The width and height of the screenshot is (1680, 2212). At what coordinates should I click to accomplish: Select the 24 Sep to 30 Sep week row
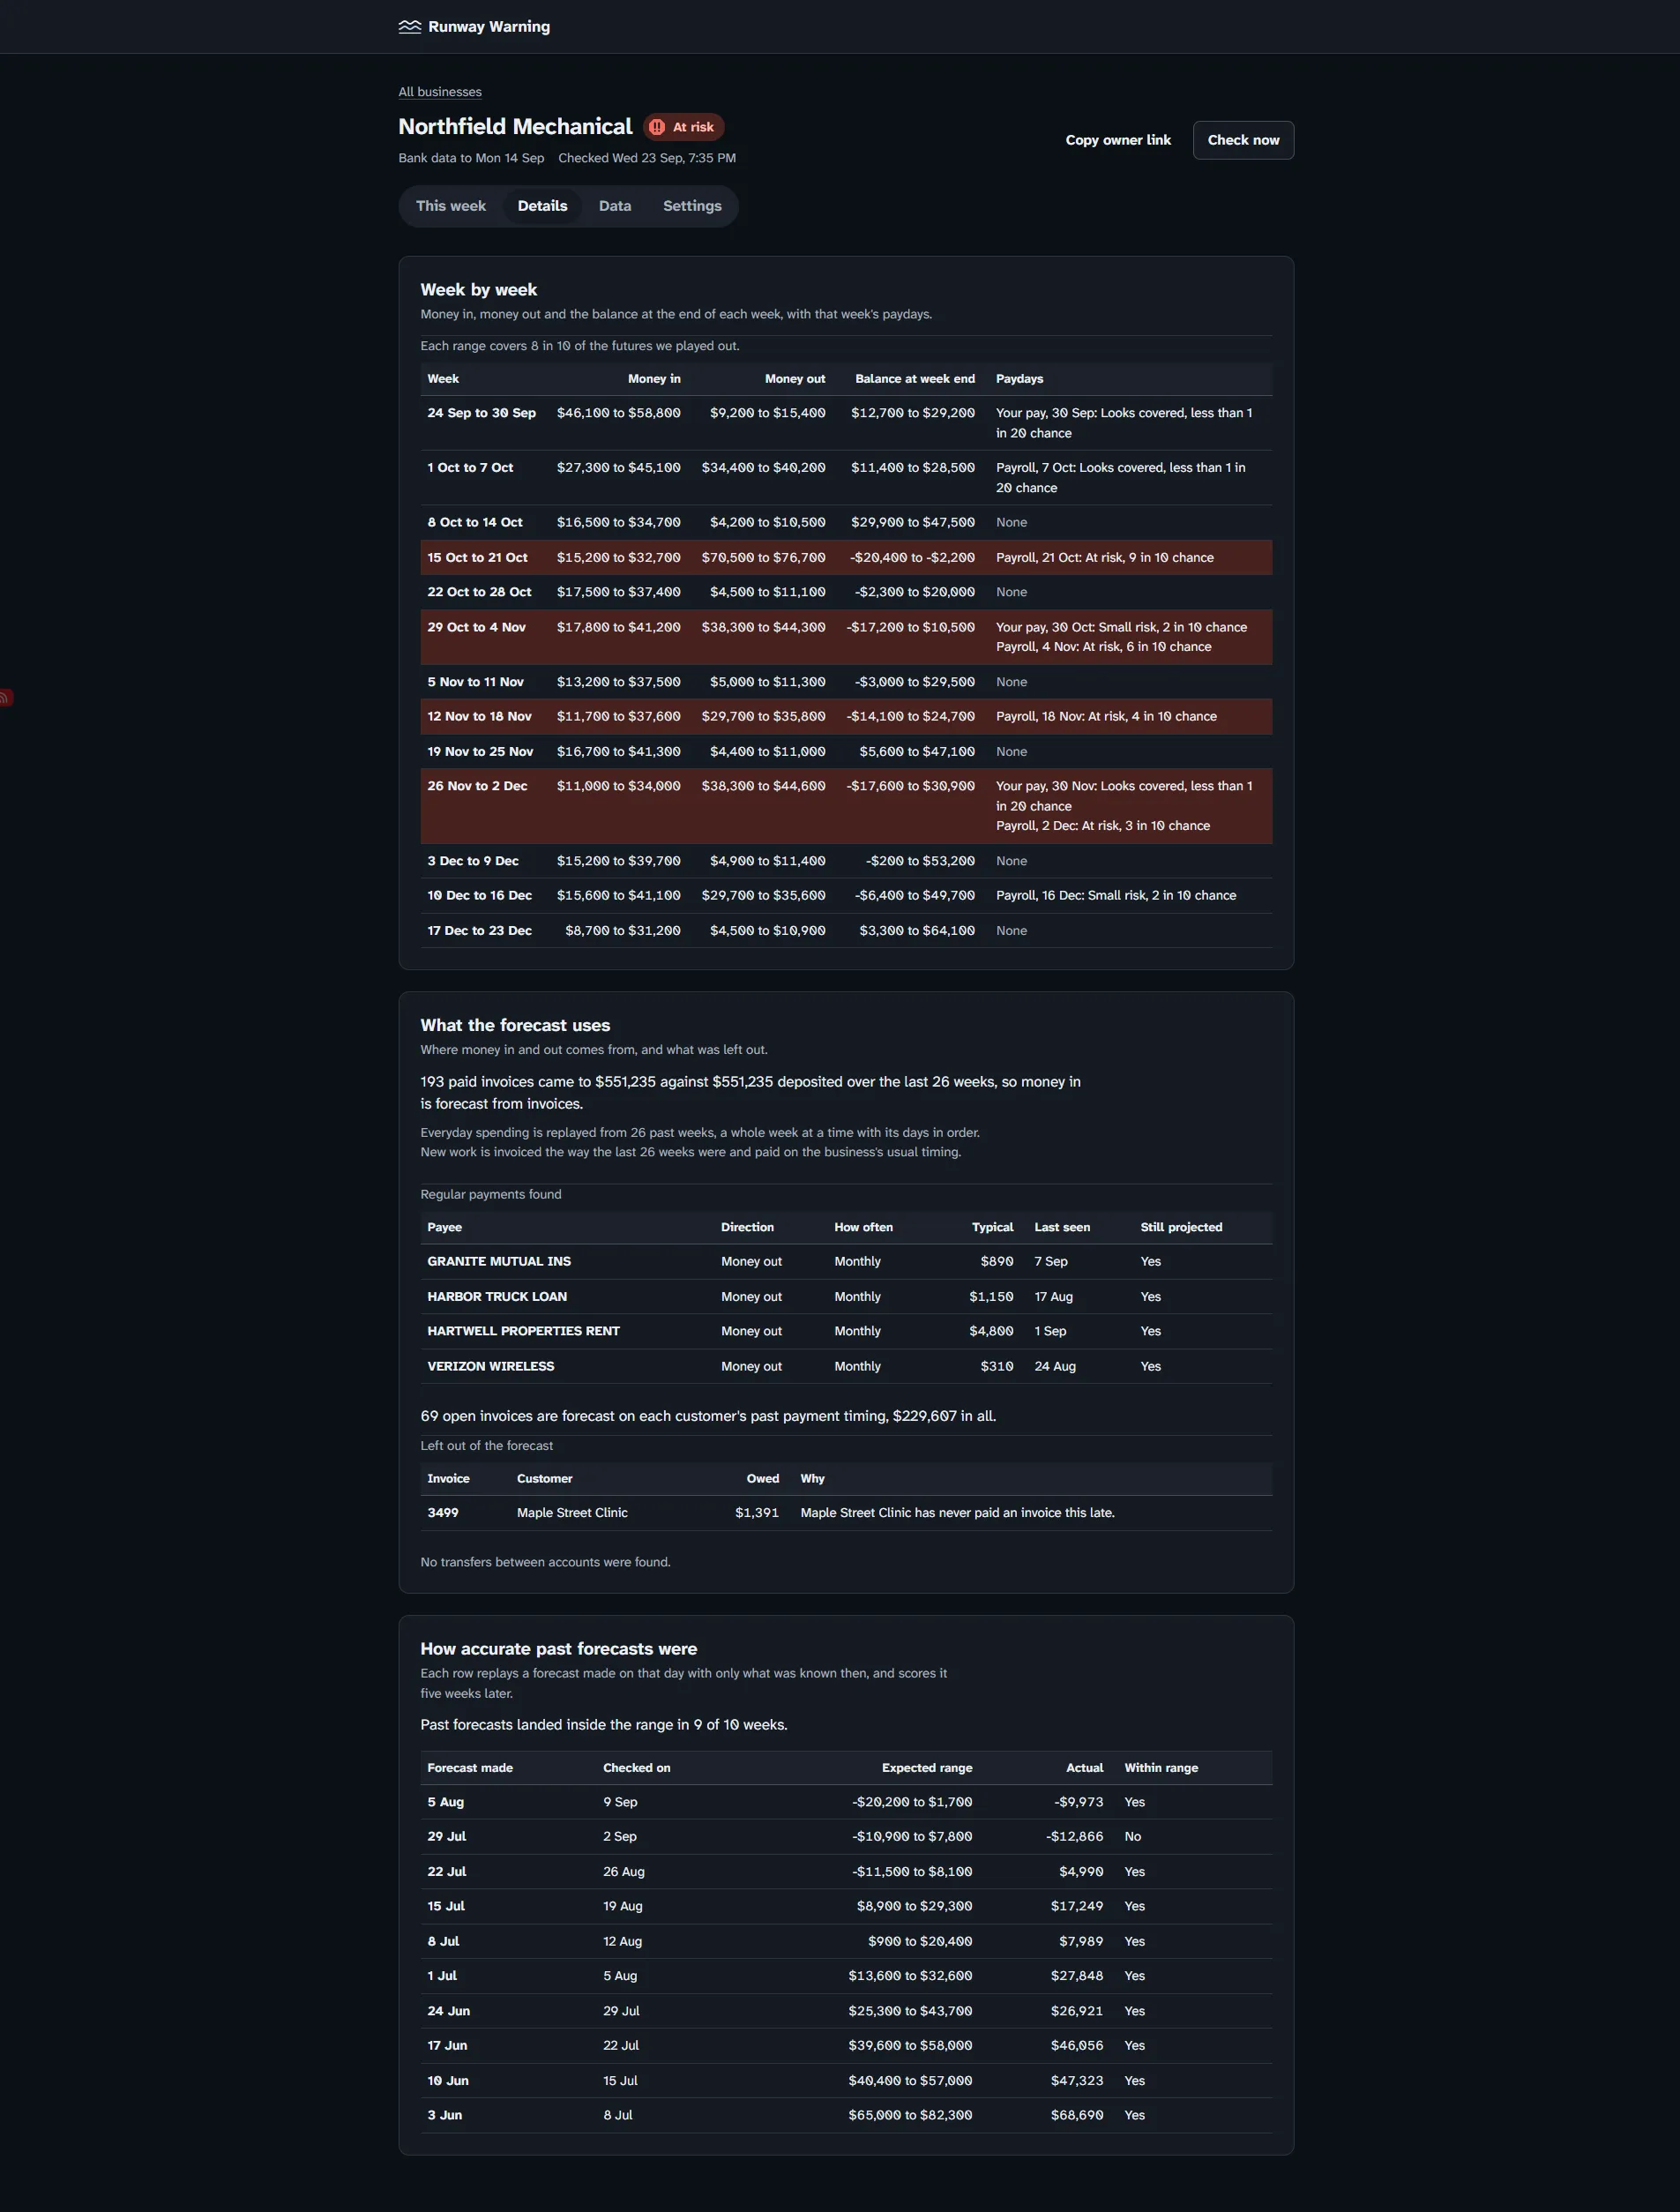846,423
